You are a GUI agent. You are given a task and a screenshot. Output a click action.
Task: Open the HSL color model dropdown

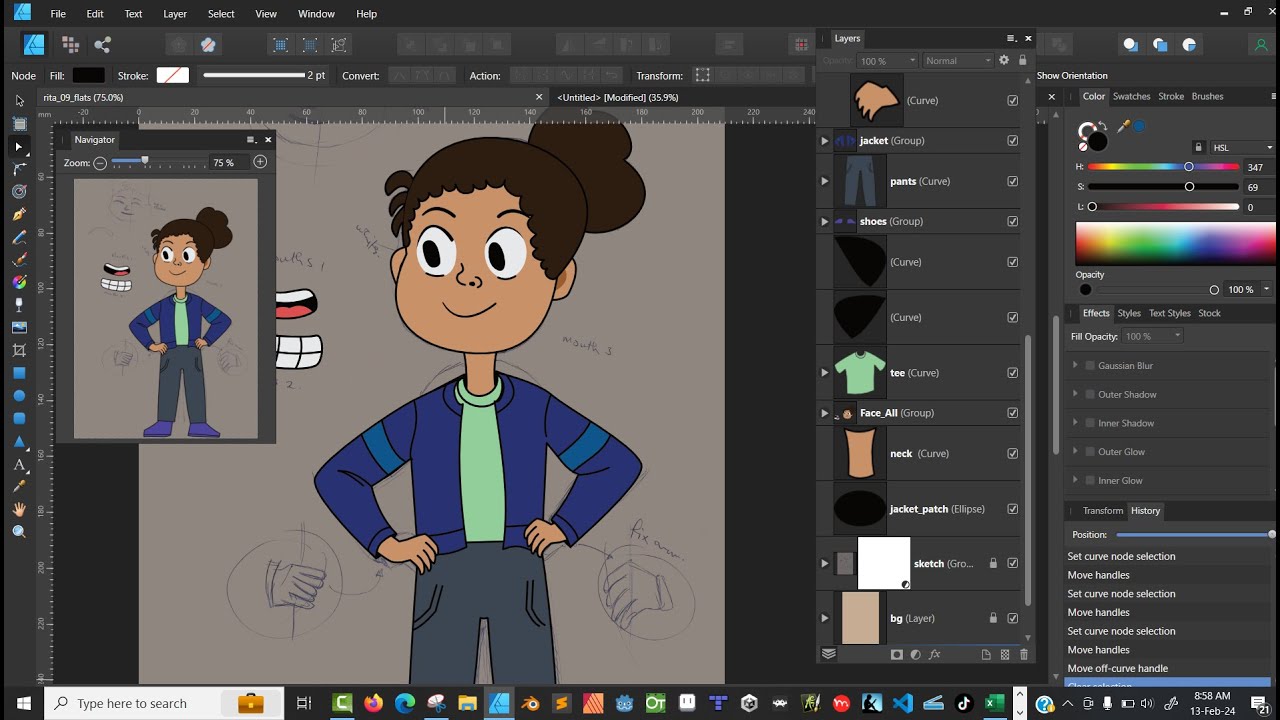[x=1242, y=147]
